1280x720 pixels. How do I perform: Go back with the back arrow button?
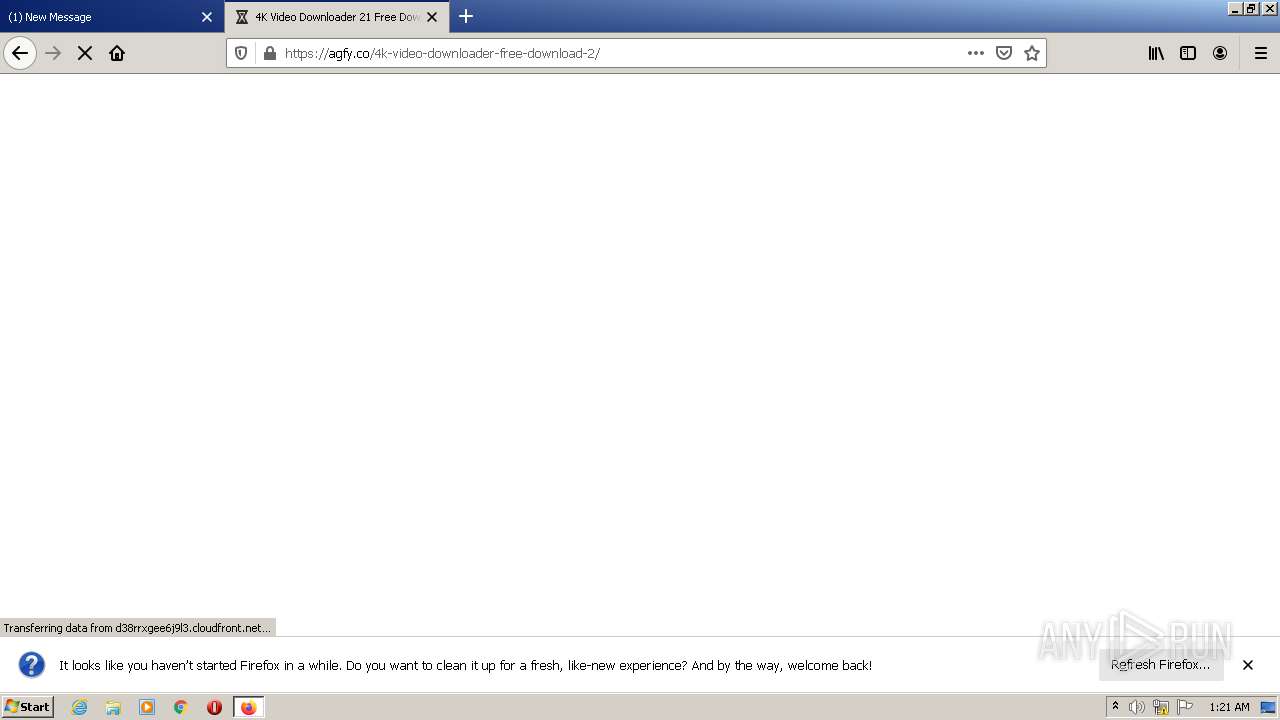20,53
